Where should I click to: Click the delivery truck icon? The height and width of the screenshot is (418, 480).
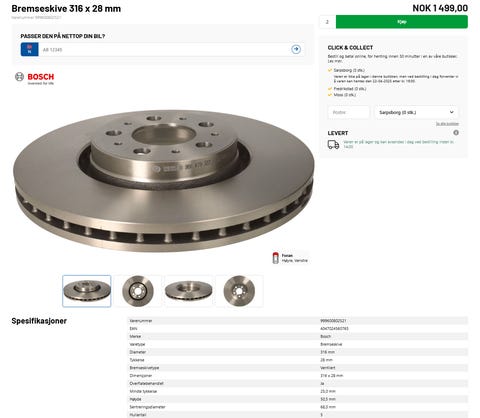pyautogui.click(x=333, y=144)
